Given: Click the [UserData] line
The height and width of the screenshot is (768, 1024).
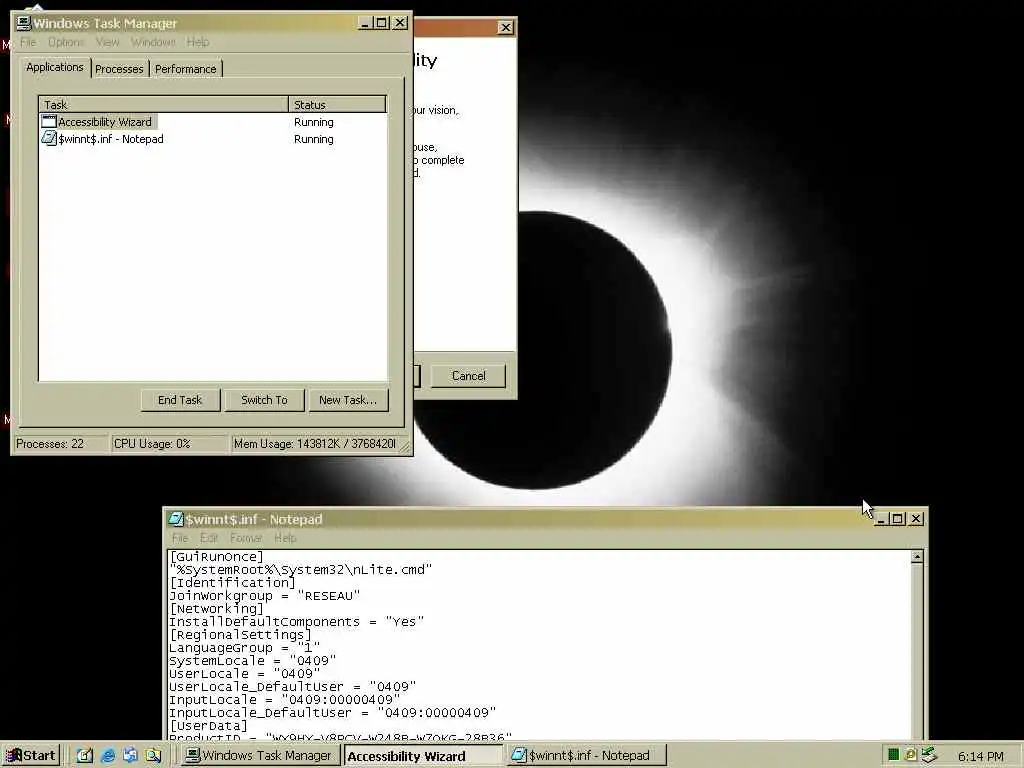Looking at the screenshot, I should point(208,726).
